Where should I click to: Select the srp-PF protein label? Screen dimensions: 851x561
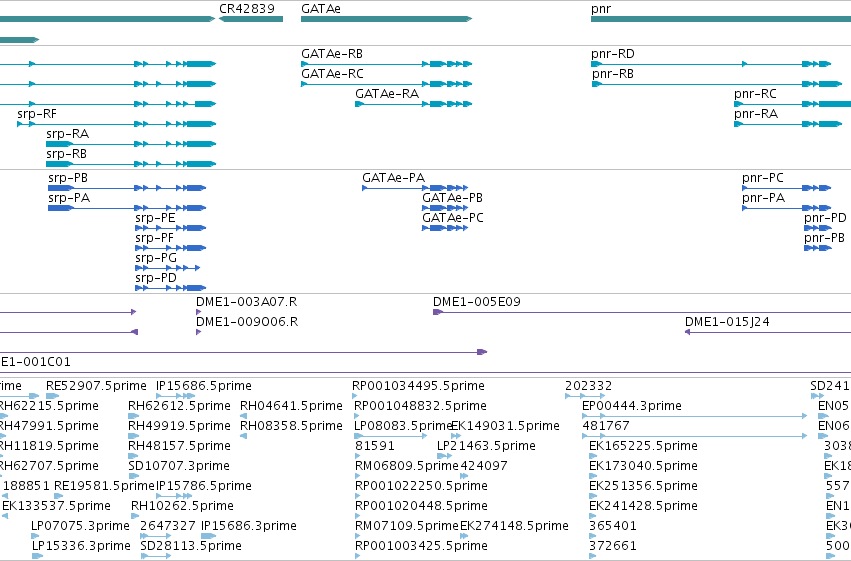[155, 238]
